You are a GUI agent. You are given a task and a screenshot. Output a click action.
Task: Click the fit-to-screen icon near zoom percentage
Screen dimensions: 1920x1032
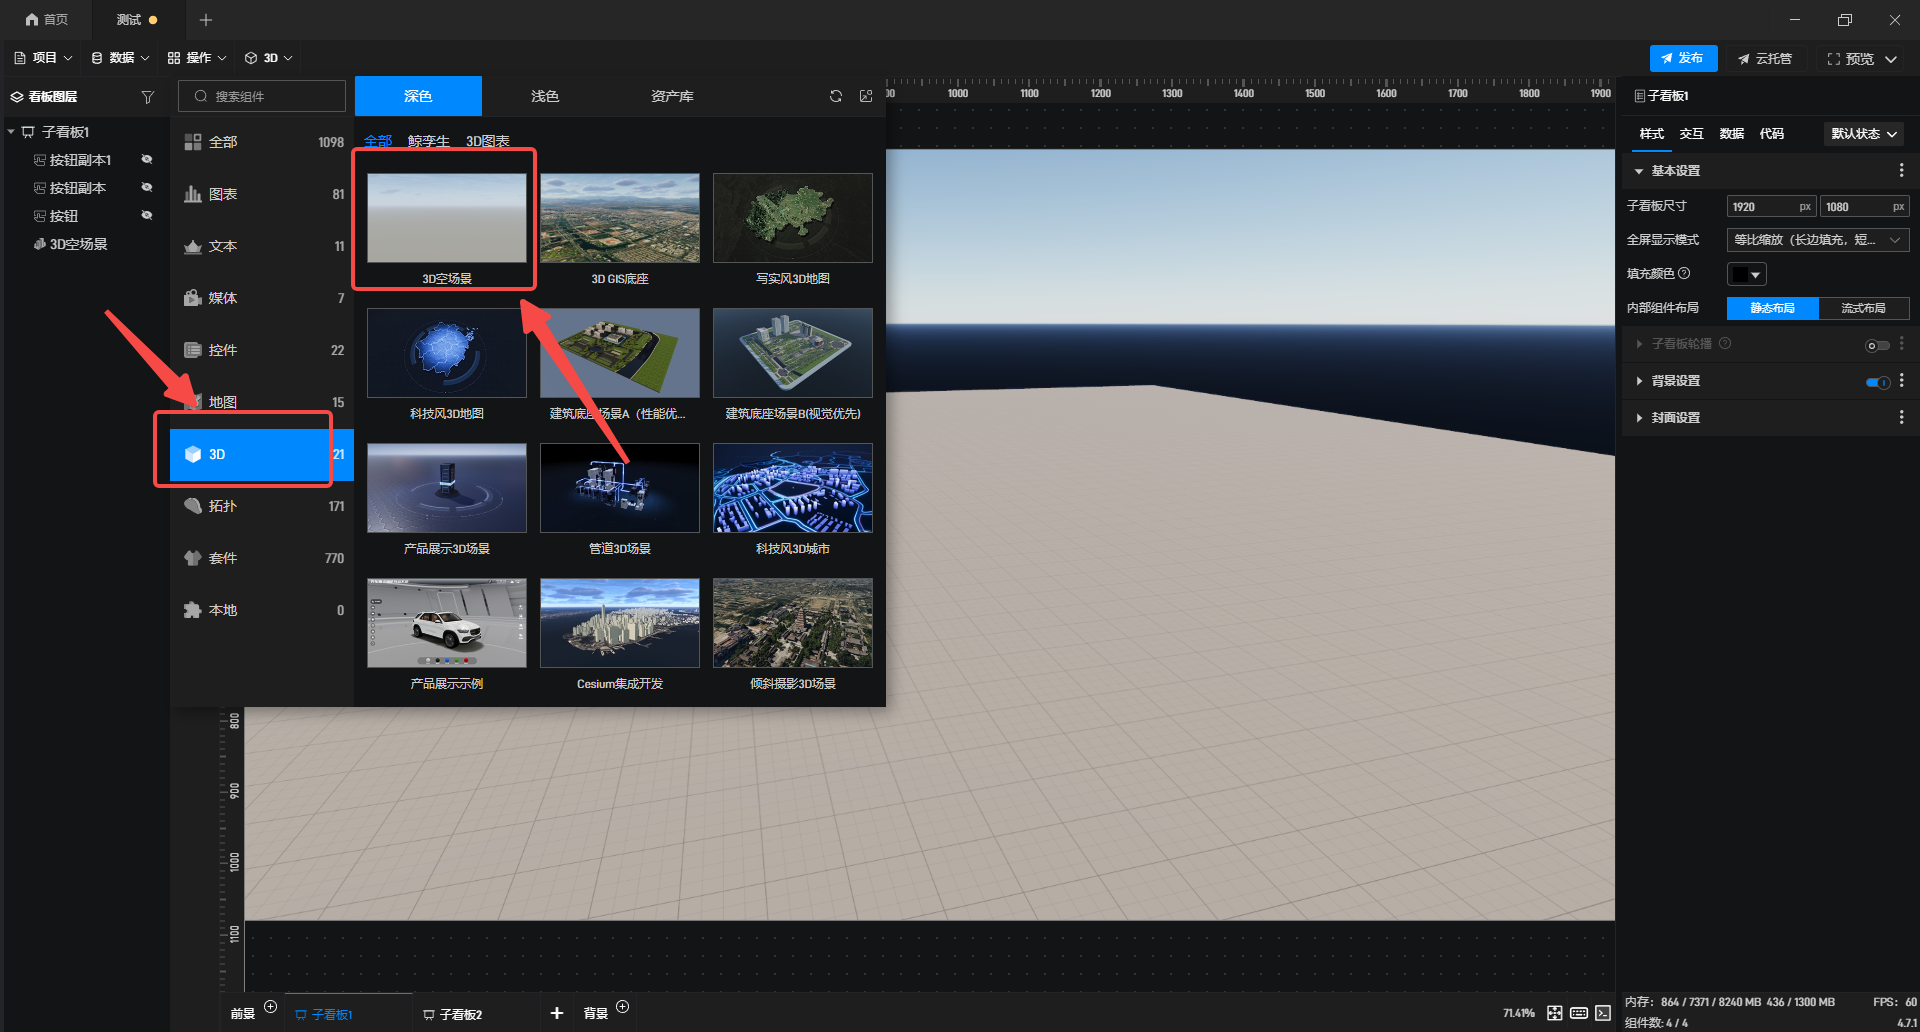click(1554, 1013)
